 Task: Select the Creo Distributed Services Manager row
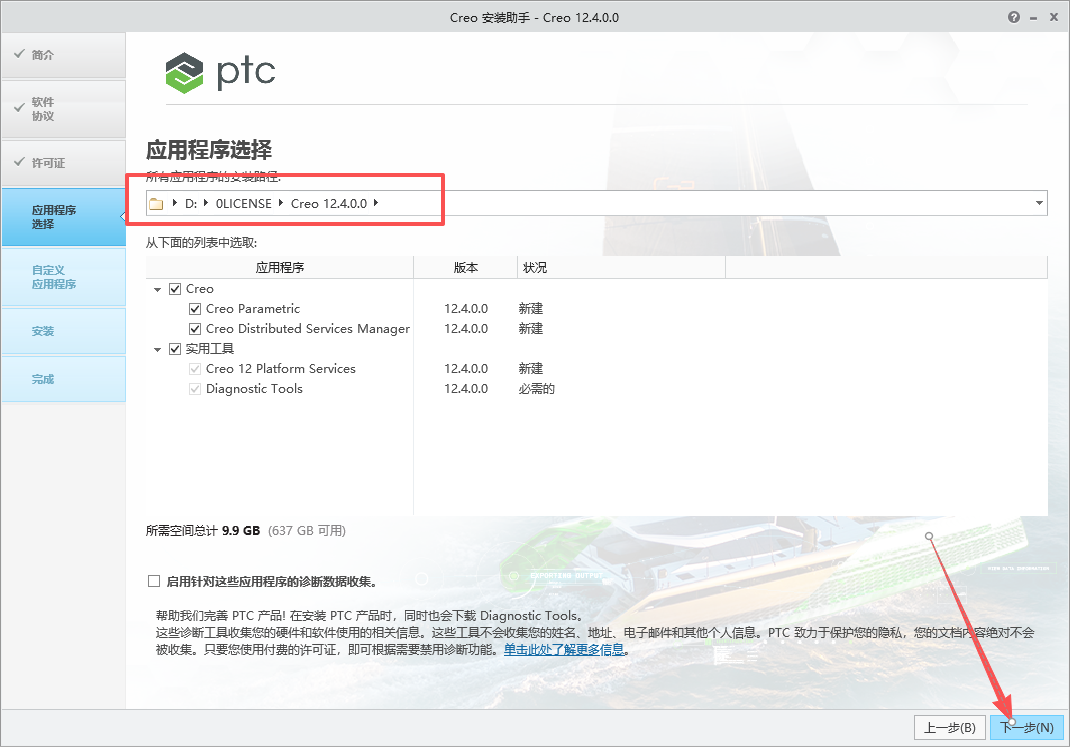300,328
